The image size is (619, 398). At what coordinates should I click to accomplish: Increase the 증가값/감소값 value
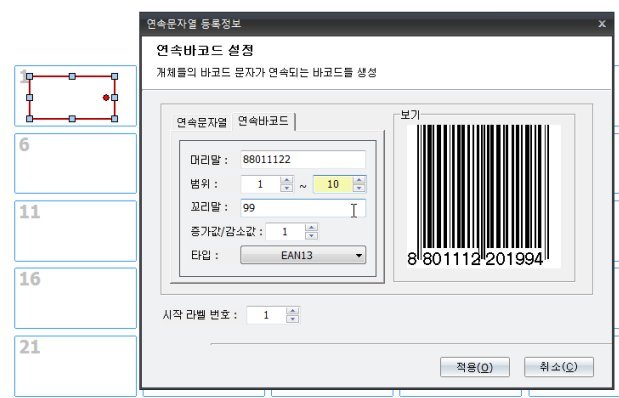click(311, 227)
